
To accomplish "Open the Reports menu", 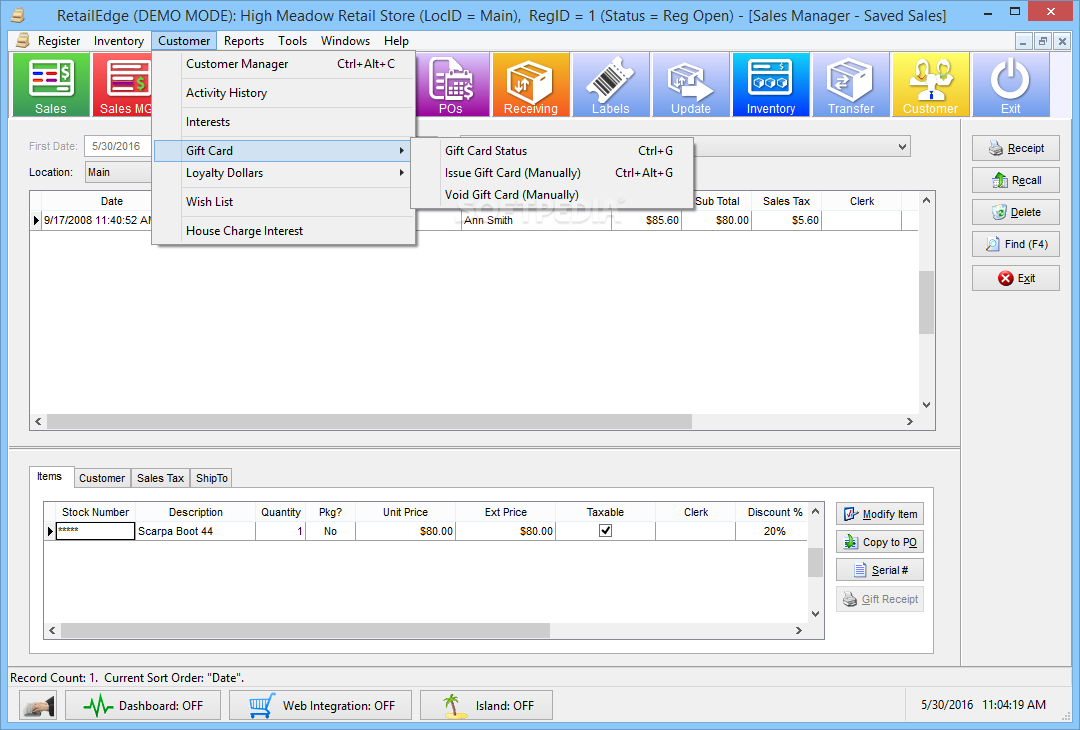I will (244, 41).
